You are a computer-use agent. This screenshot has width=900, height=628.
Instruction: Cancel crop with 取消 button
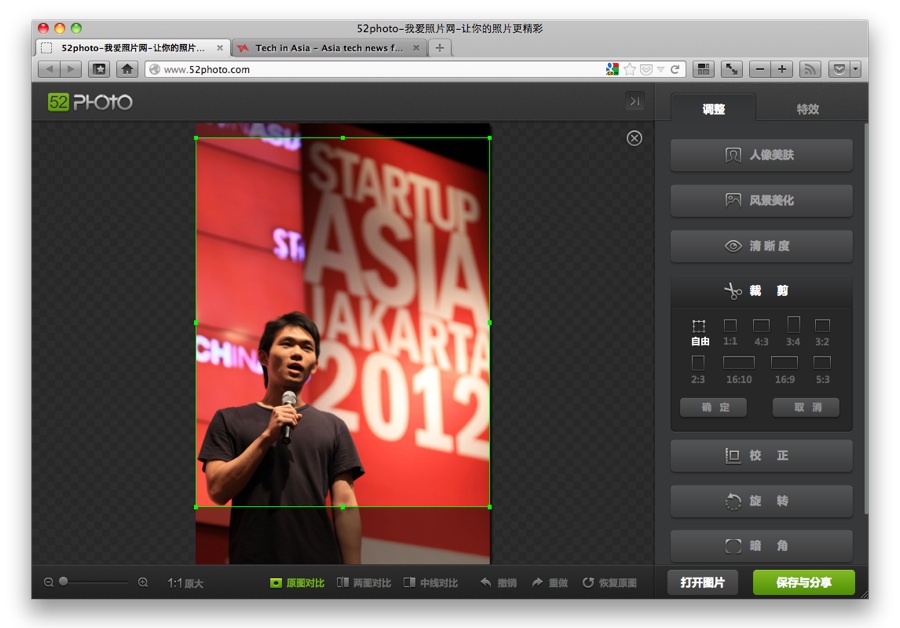coord(806,407)
